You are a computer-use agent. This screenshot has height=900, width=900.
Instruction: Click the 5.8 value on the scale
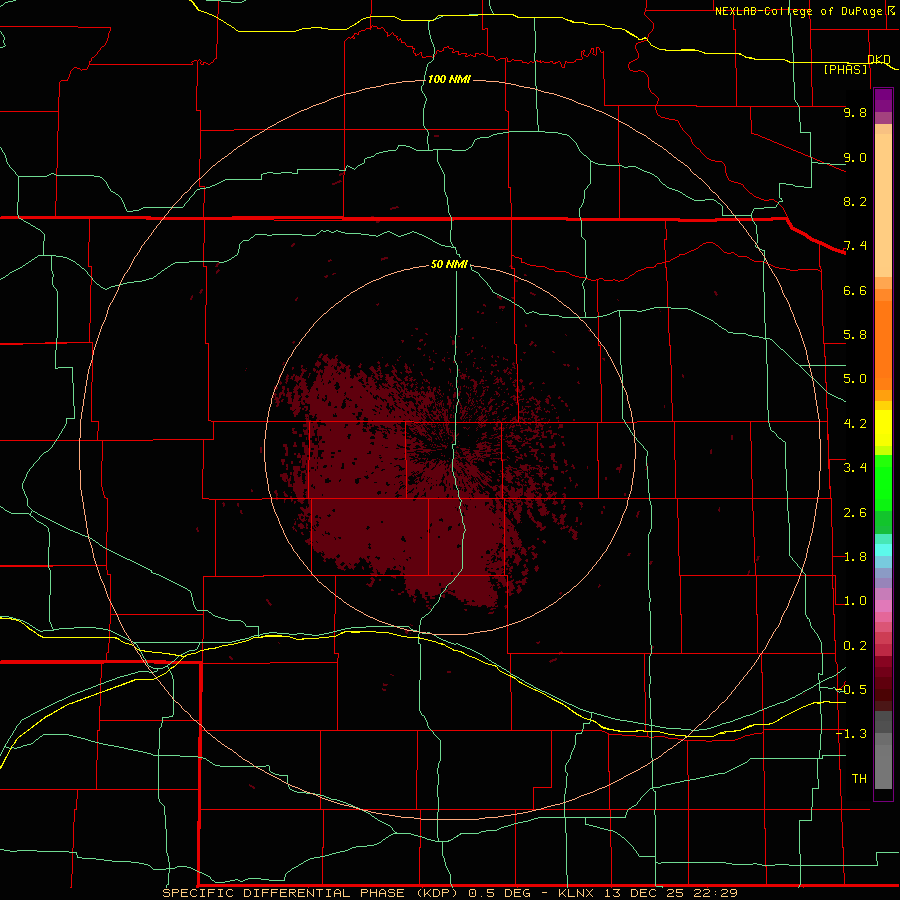[855, 335]
